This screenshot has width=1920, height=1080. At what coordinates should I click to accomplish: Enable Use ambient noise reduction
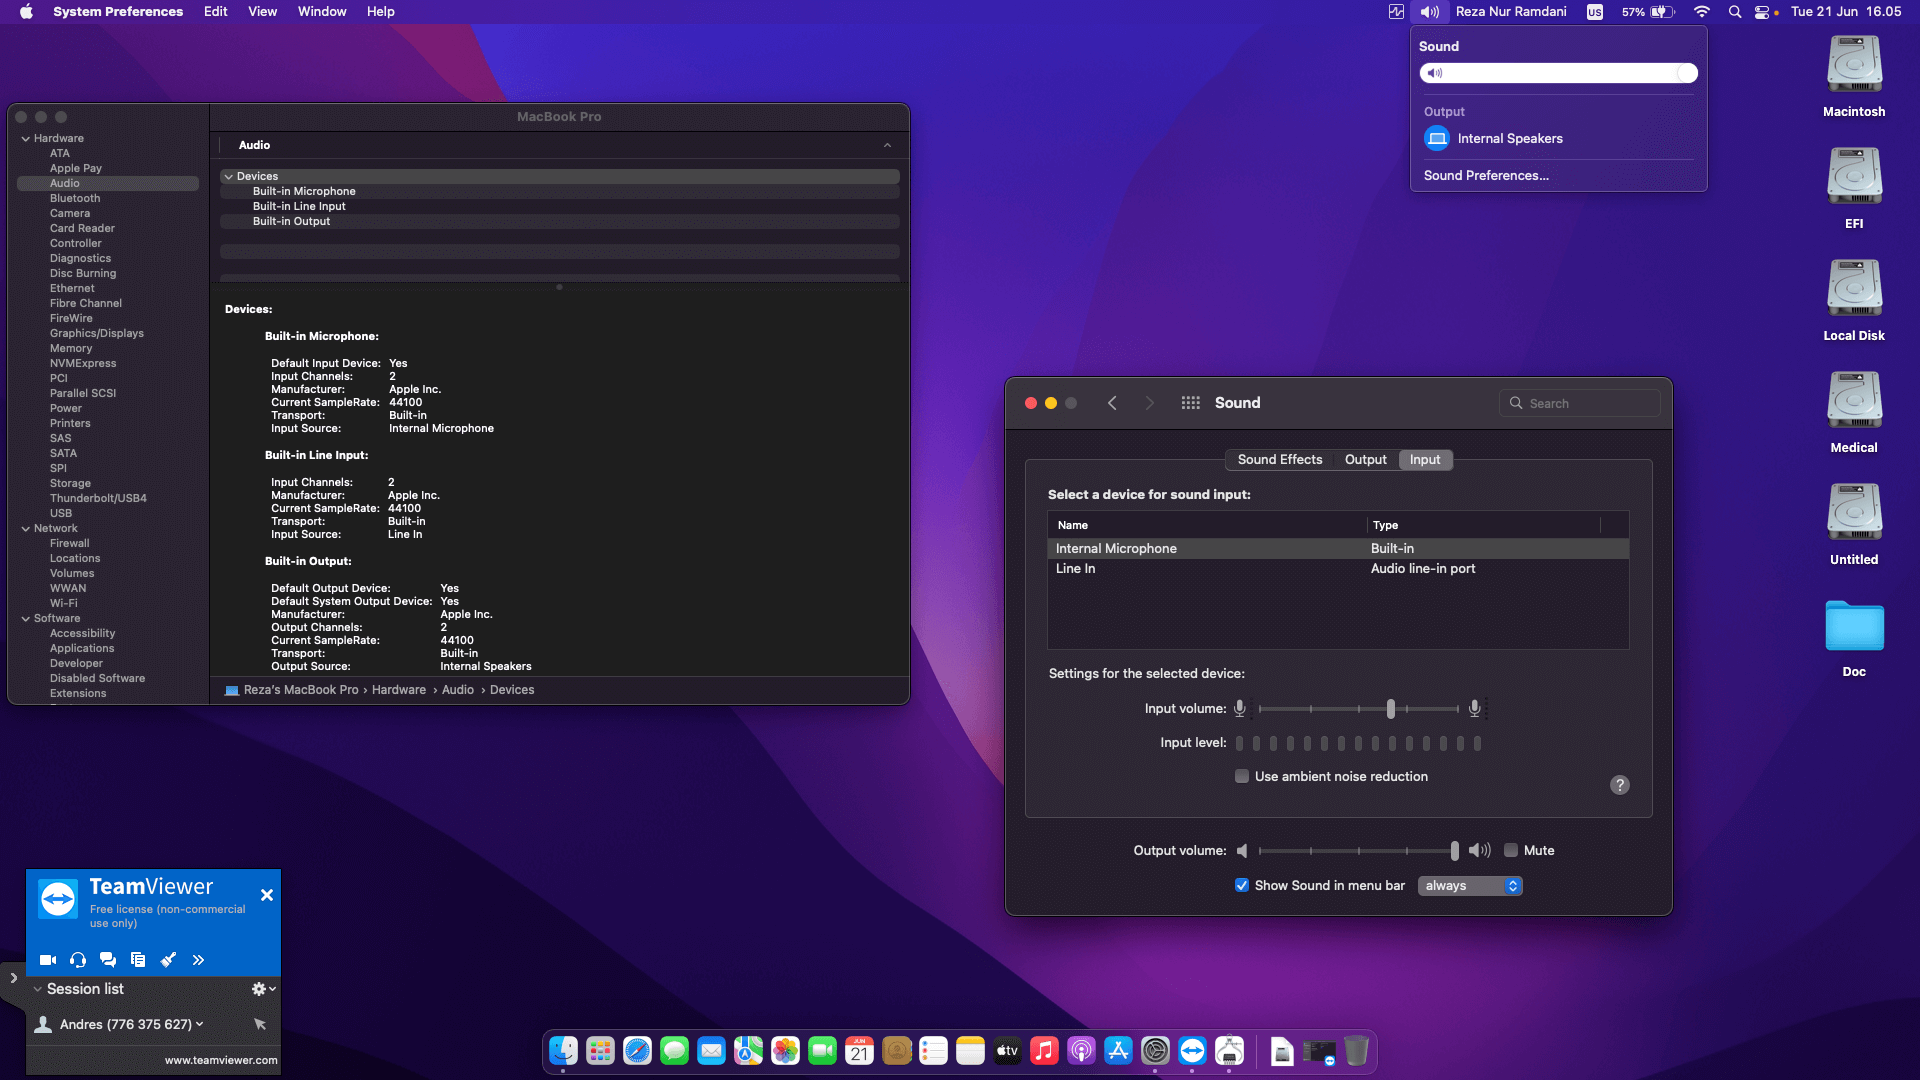[x=1241, y=776]
